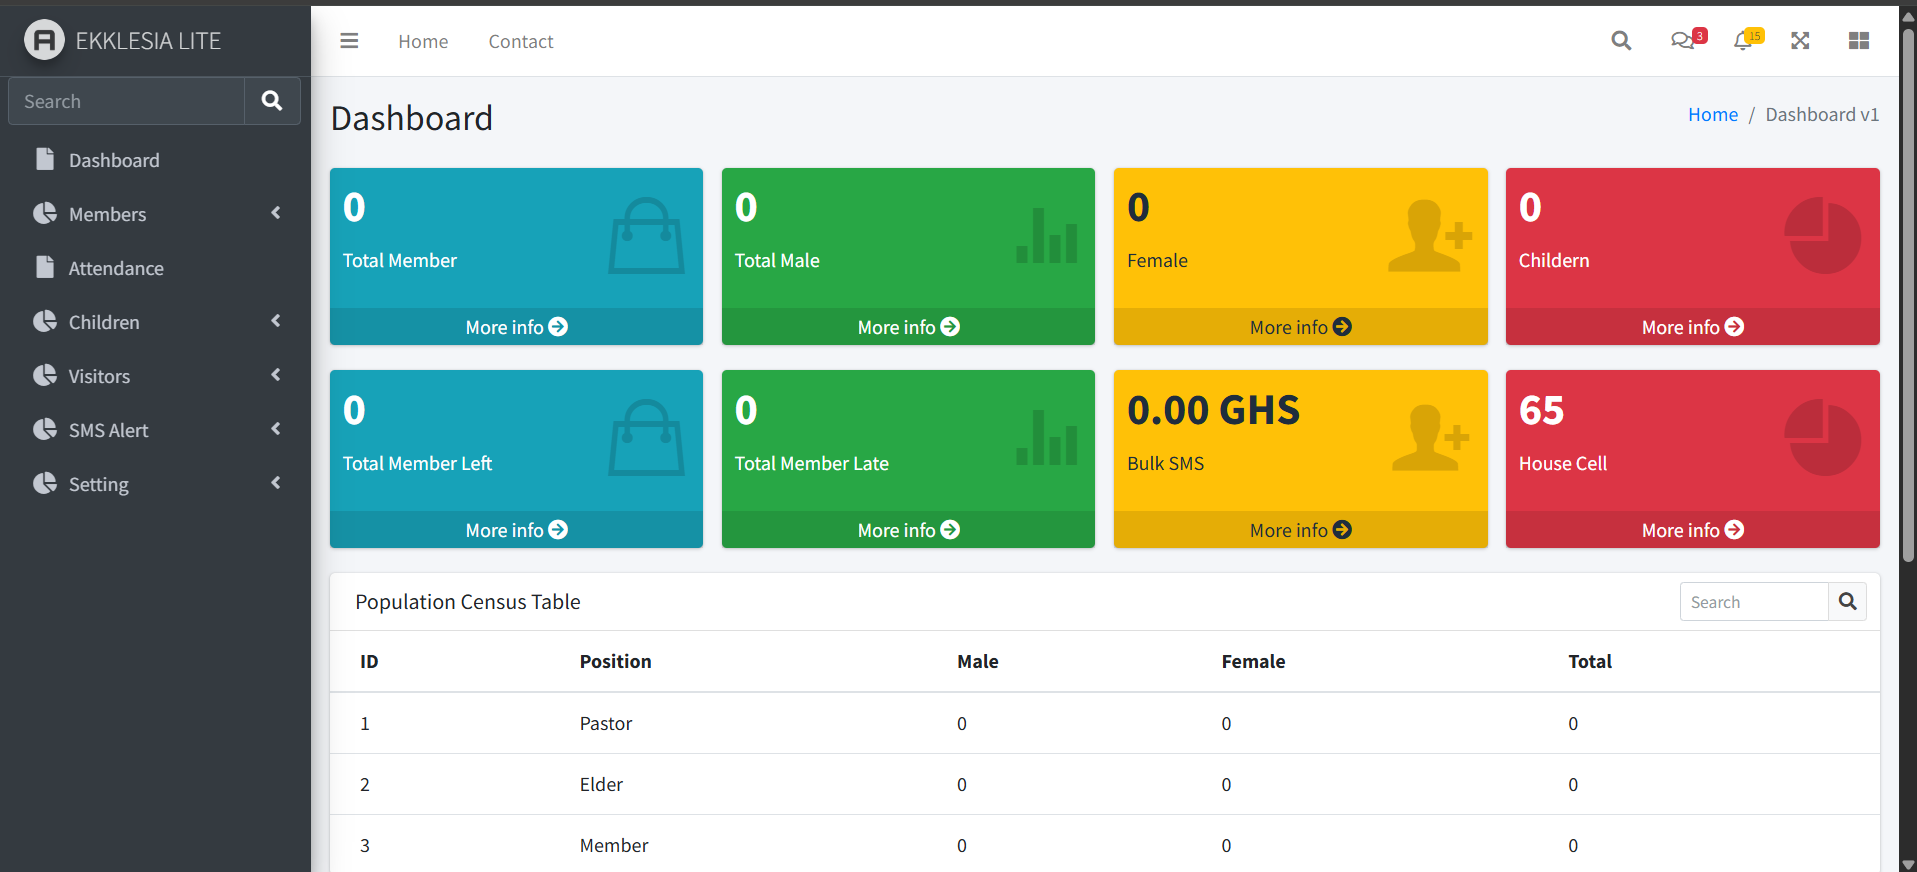Click the EKKLESIA LITE brand text

coord(148,41)
